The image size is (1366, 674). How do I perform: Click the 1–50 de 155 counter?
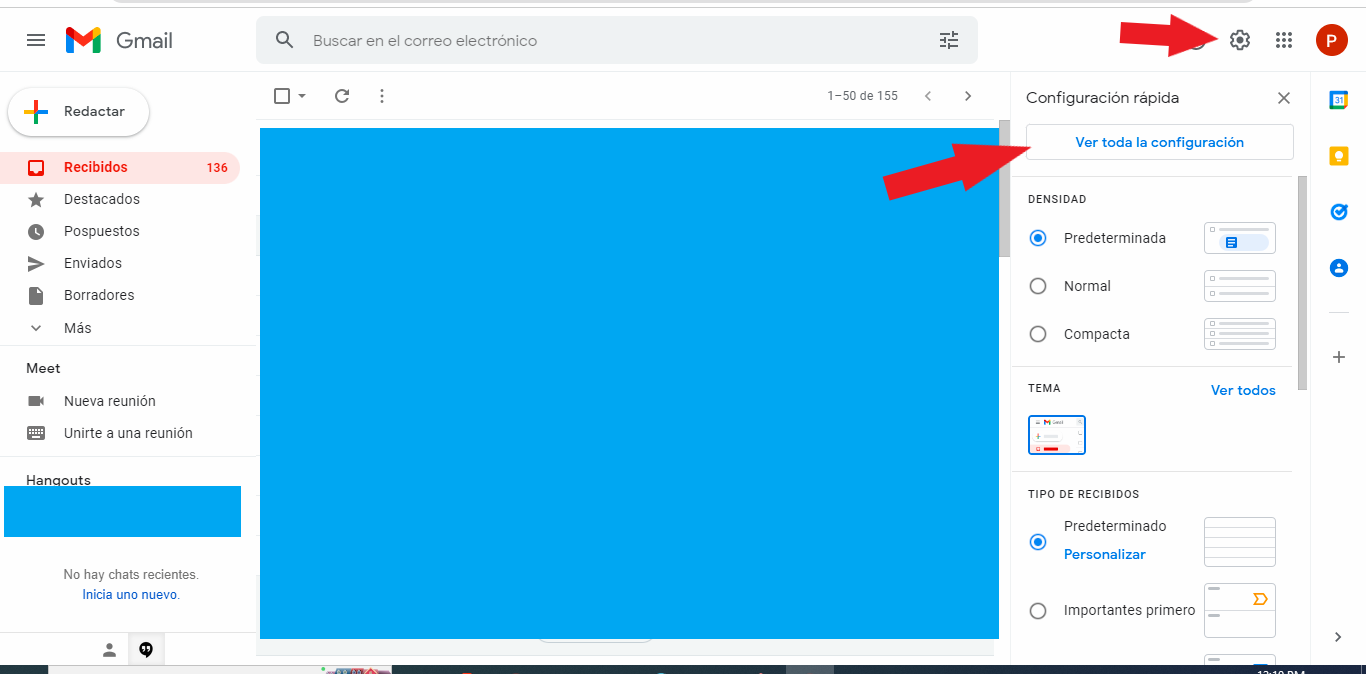click(862, 96)
